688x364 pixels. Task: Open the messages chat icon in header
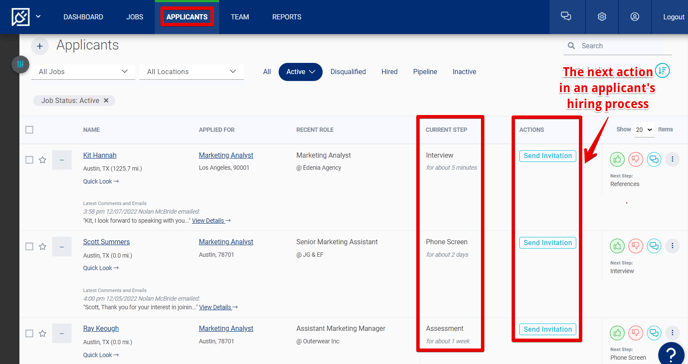click(566, 17)
